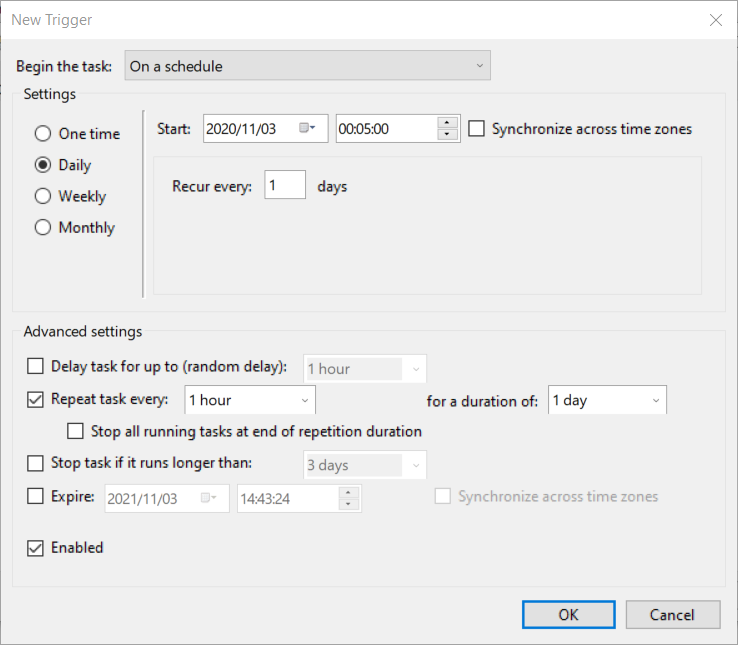Uncheck Repeat task every checkbox

pos(36,400)
